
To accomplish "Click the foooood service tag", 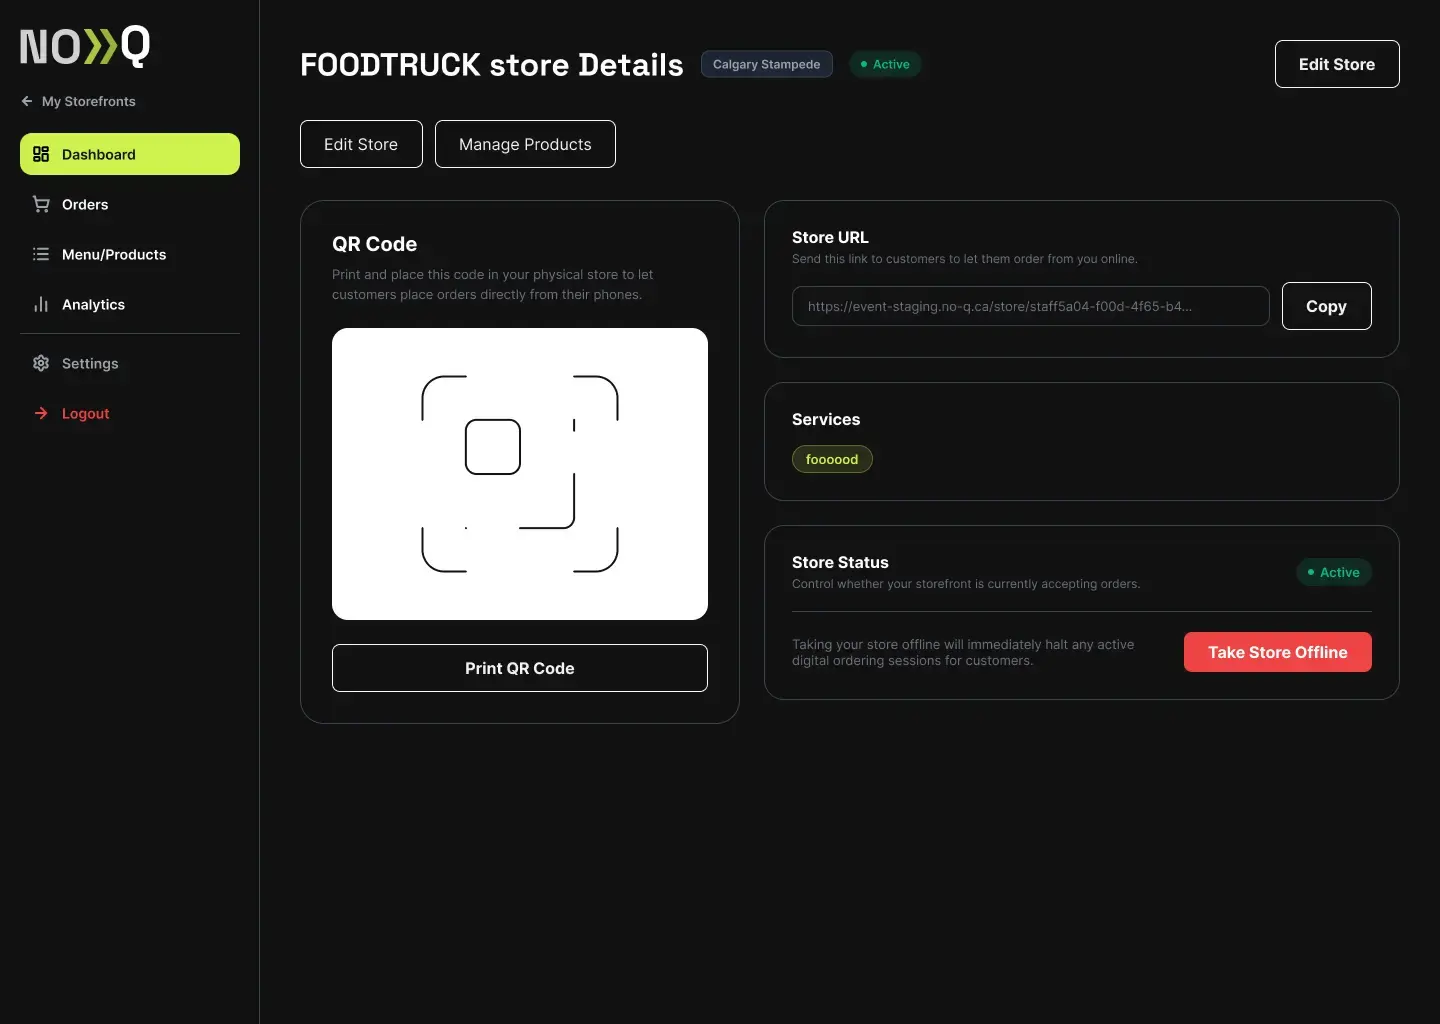I will click(832, 459).
